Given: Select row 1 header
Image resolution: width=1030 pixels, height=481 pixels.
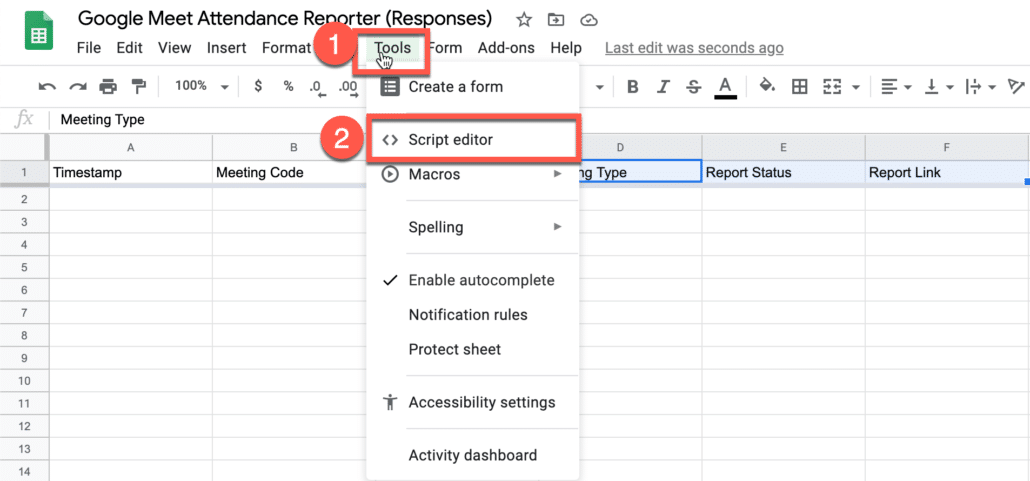Looking at the screenshot, I should click(24, 173).
